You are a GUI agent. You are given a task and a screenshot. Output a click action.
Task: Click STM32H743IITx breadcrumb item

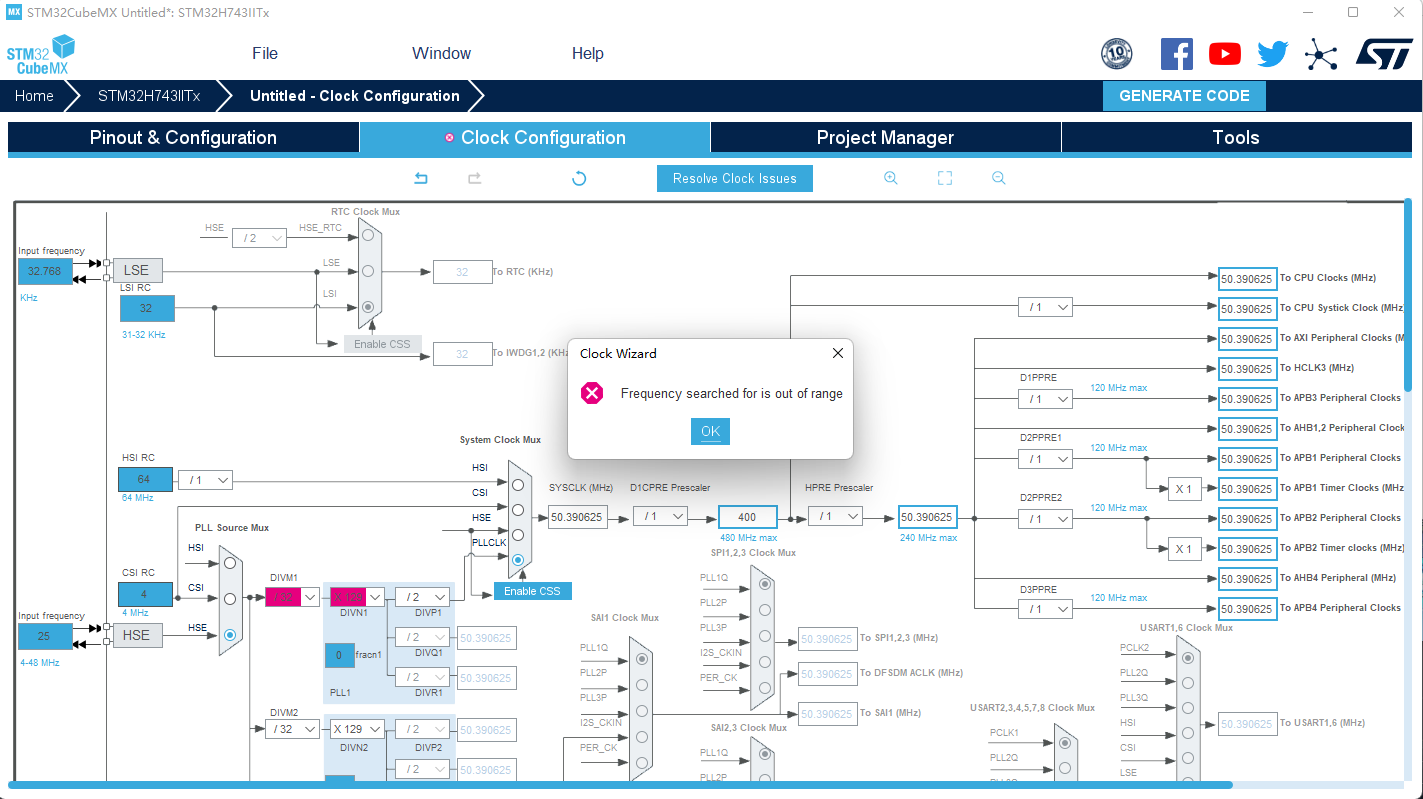coord(149,96)
